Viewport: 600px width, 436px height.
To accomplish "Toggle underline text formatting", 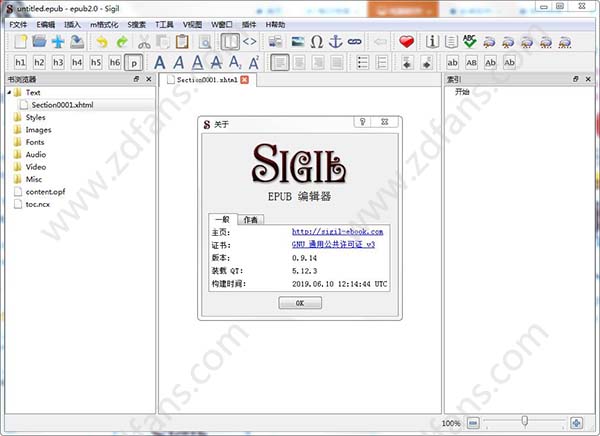I will (x=197, y=62).
